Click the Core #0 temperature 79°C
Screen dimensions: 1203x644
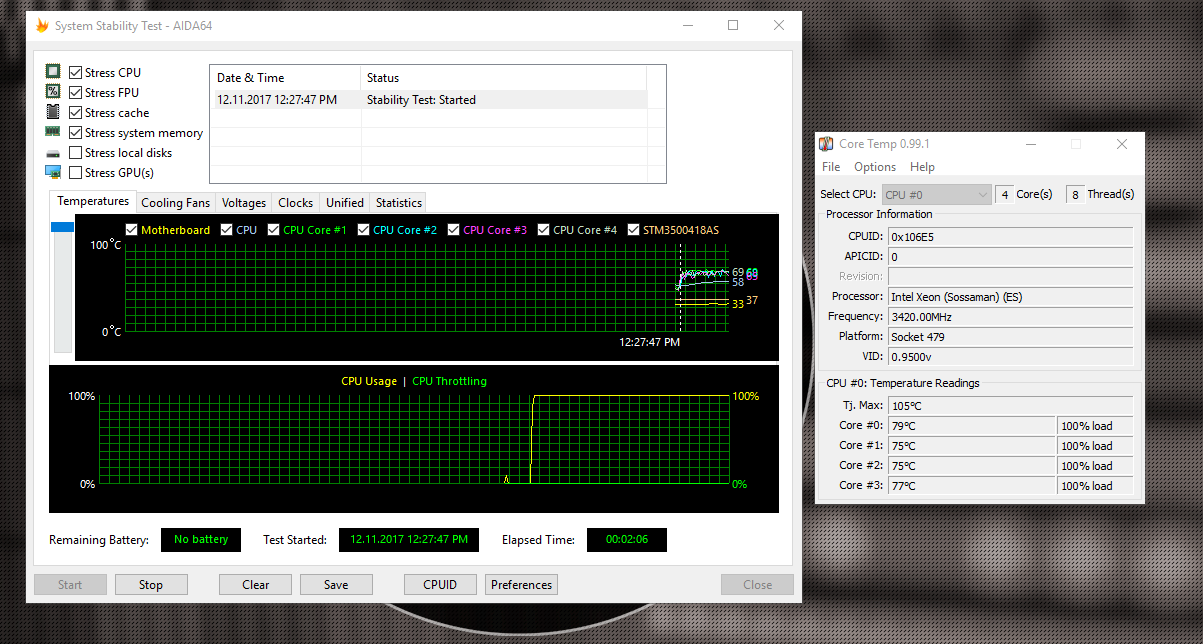[x=971, y=426]
